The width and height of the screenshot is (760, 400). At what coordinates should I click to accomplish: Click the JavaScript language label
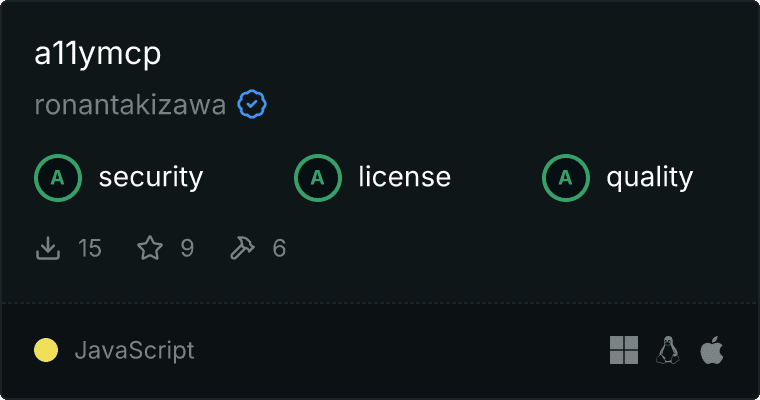[135, 351]
